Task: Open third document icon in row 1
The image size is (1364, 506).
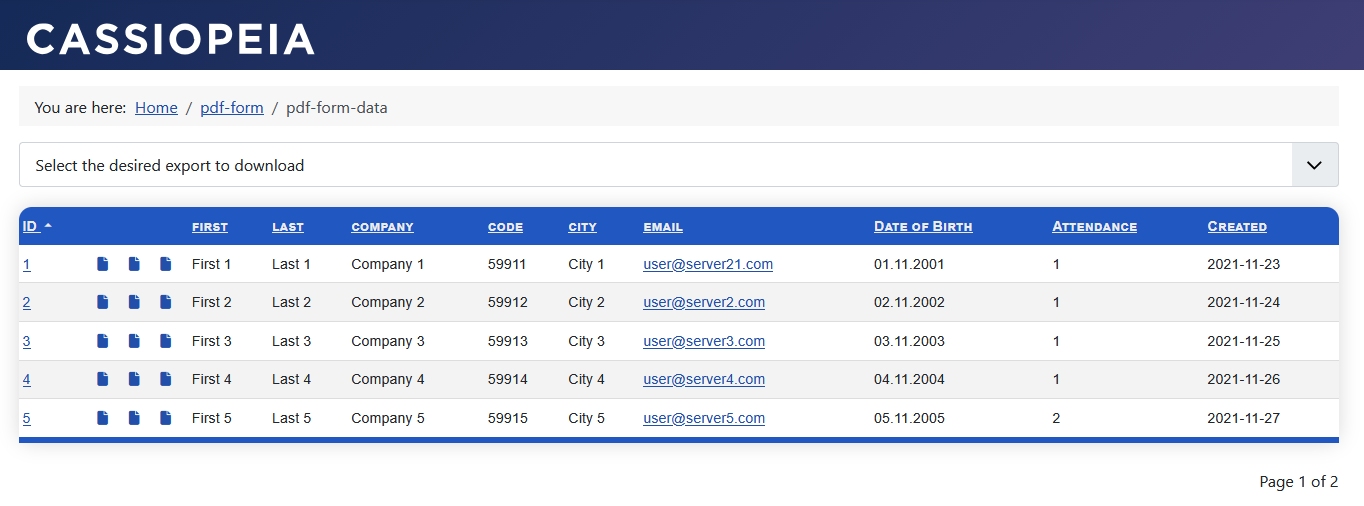Action: tap(166, 264)
